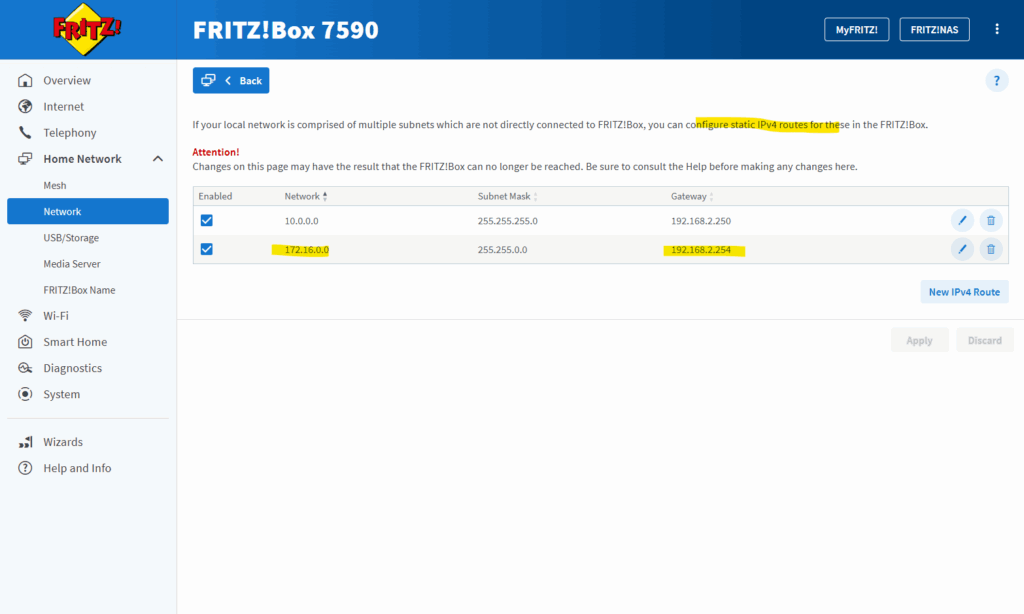Click the Overview house icon
1024x614 pixels.
(25, 80)
